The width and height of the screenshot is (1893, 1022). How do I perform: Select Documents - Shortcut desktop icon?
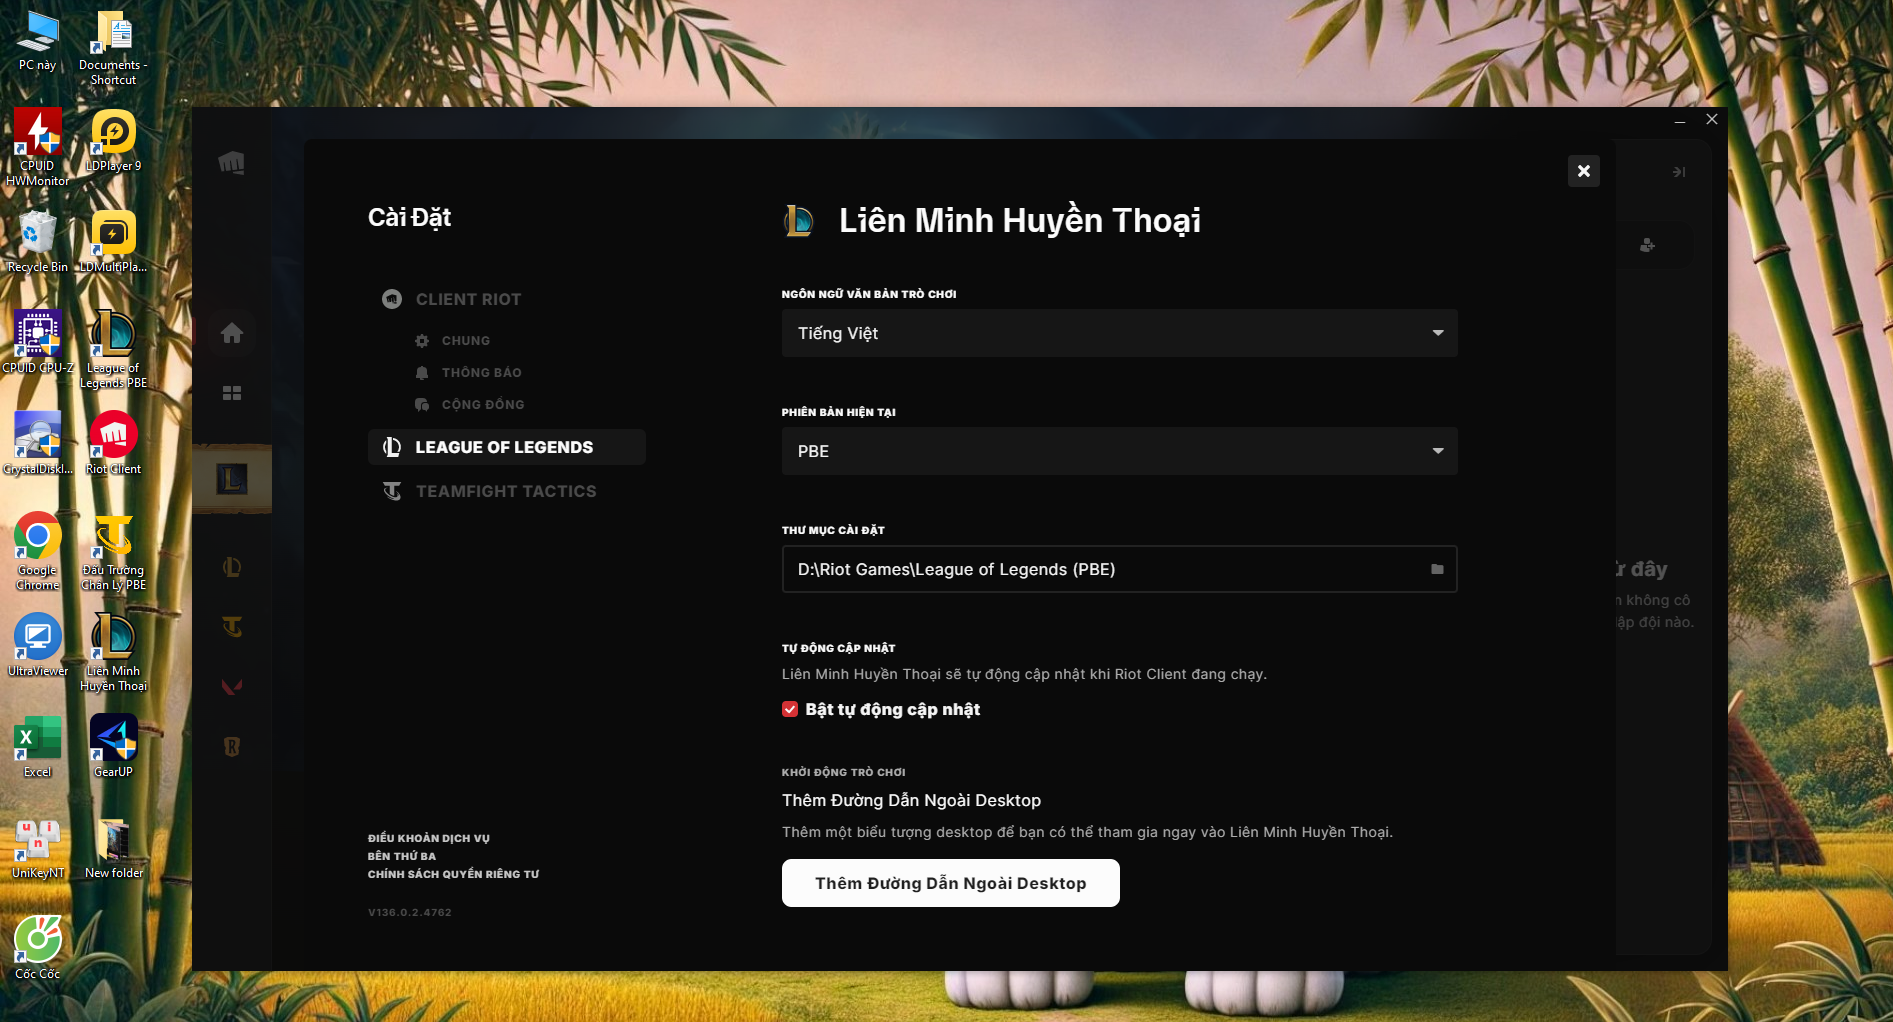[x=113, y=47]
